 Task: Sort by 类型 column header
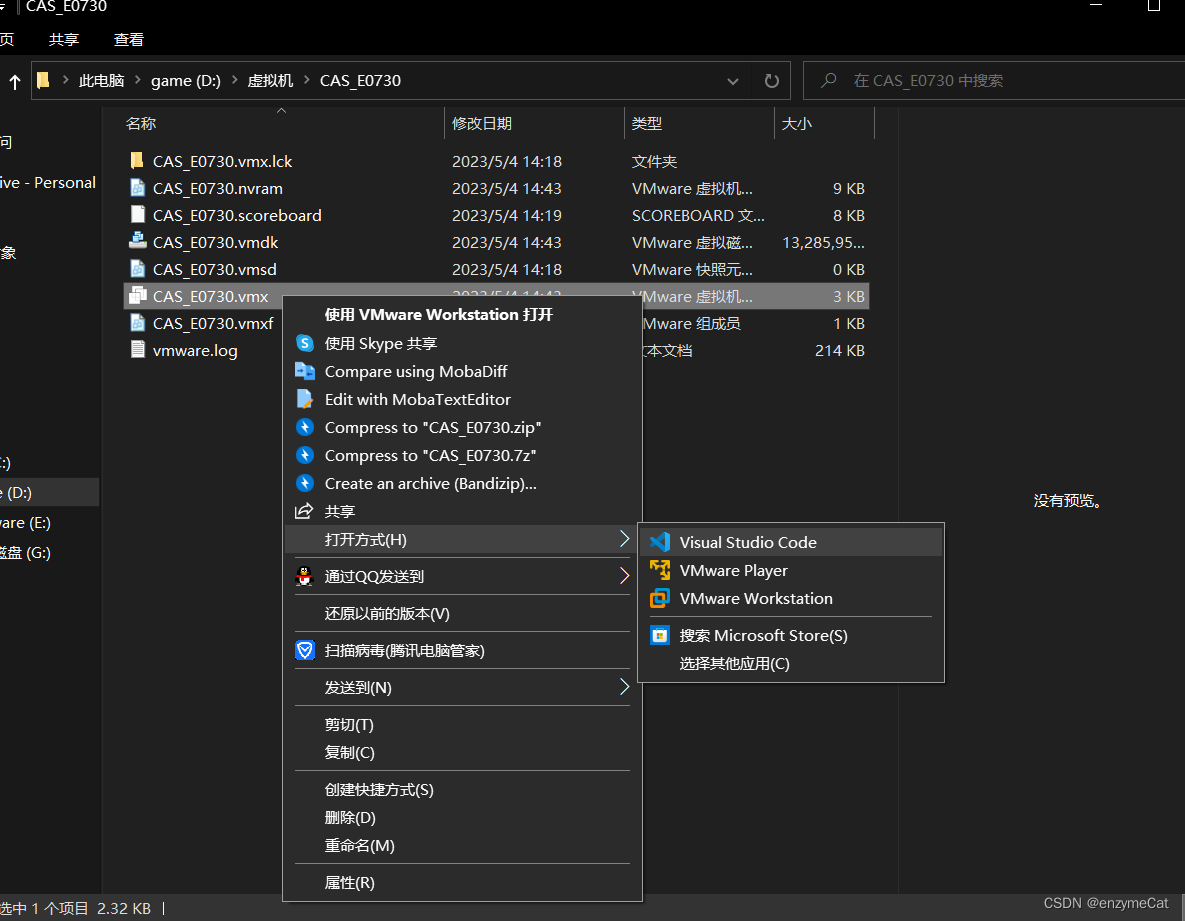[646, 123]
